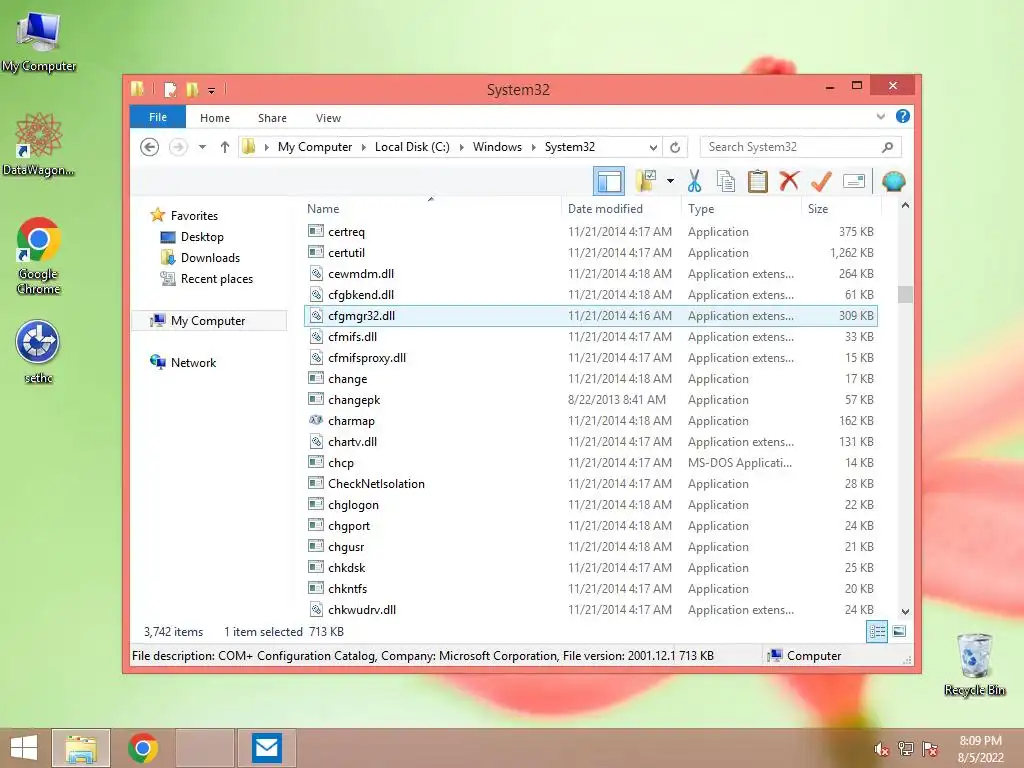Select cewmdm.dll in the file list
Image resolution: width=1024 pixels, height=768 pixels.
point(591,274)
